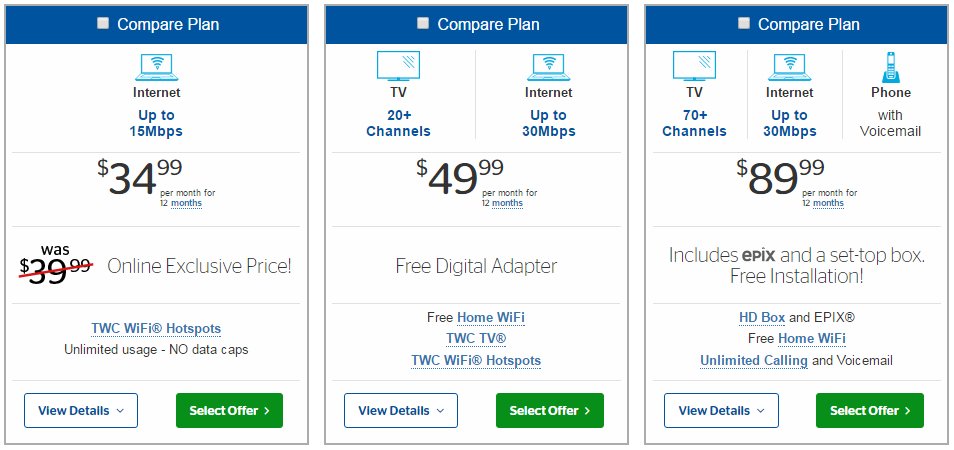This screenshot has height=450, width=954.
Task: Click the Internet laptop icon in the $89.99 plan
Action: 789,67
